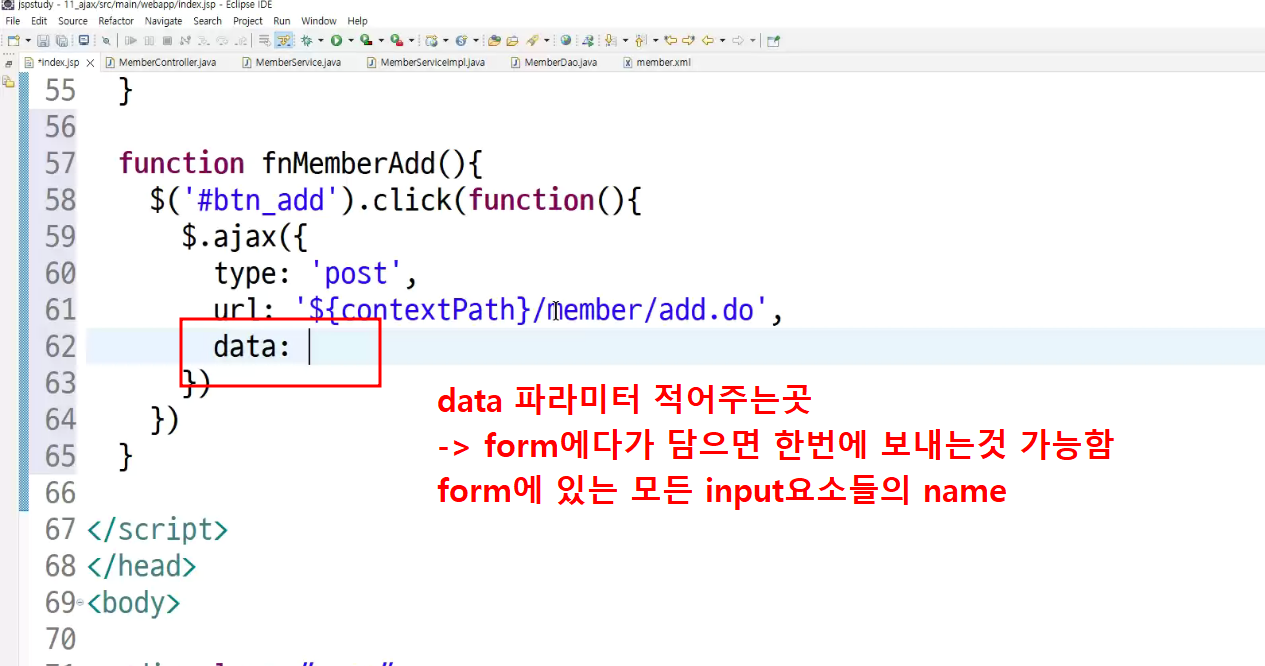Click the Open Perspective icon
Screen dimensions: 1265x666
coord(773,41)
